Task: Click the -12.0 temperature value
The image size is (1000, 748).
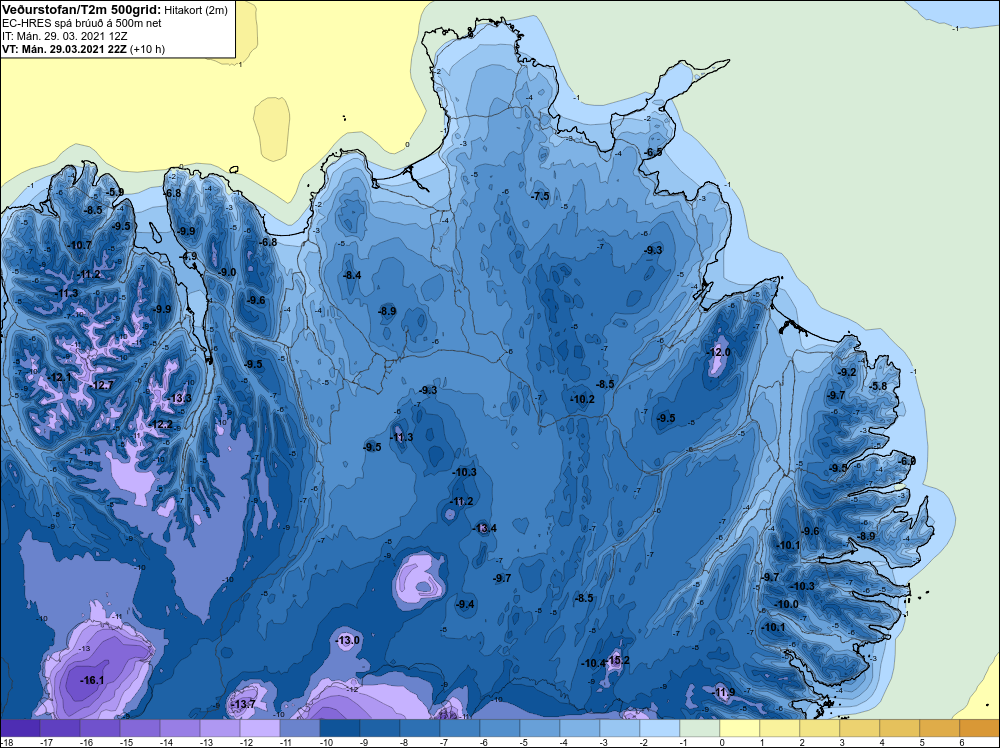Action: tap(718, 352)
